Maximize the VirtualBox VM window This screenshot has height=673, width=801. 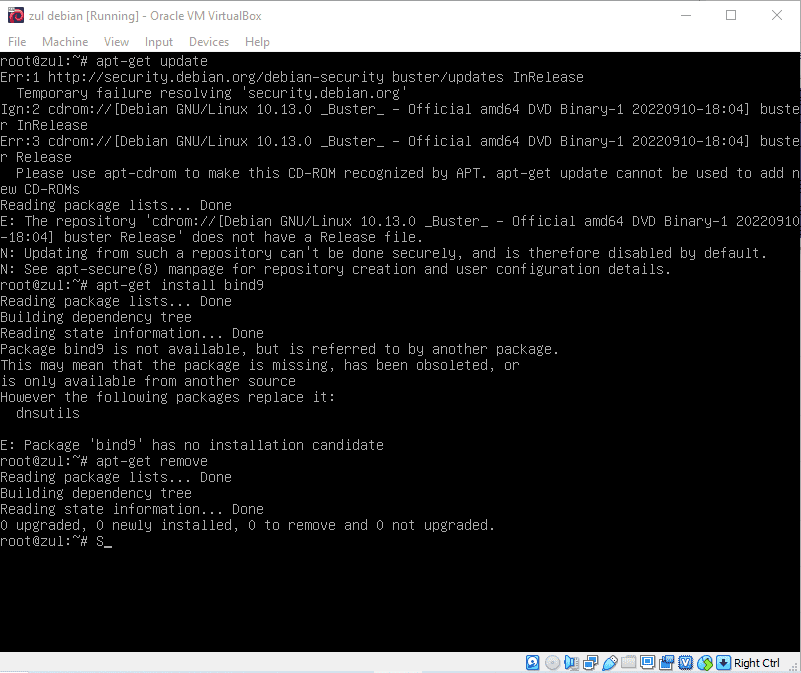point(731,15)
